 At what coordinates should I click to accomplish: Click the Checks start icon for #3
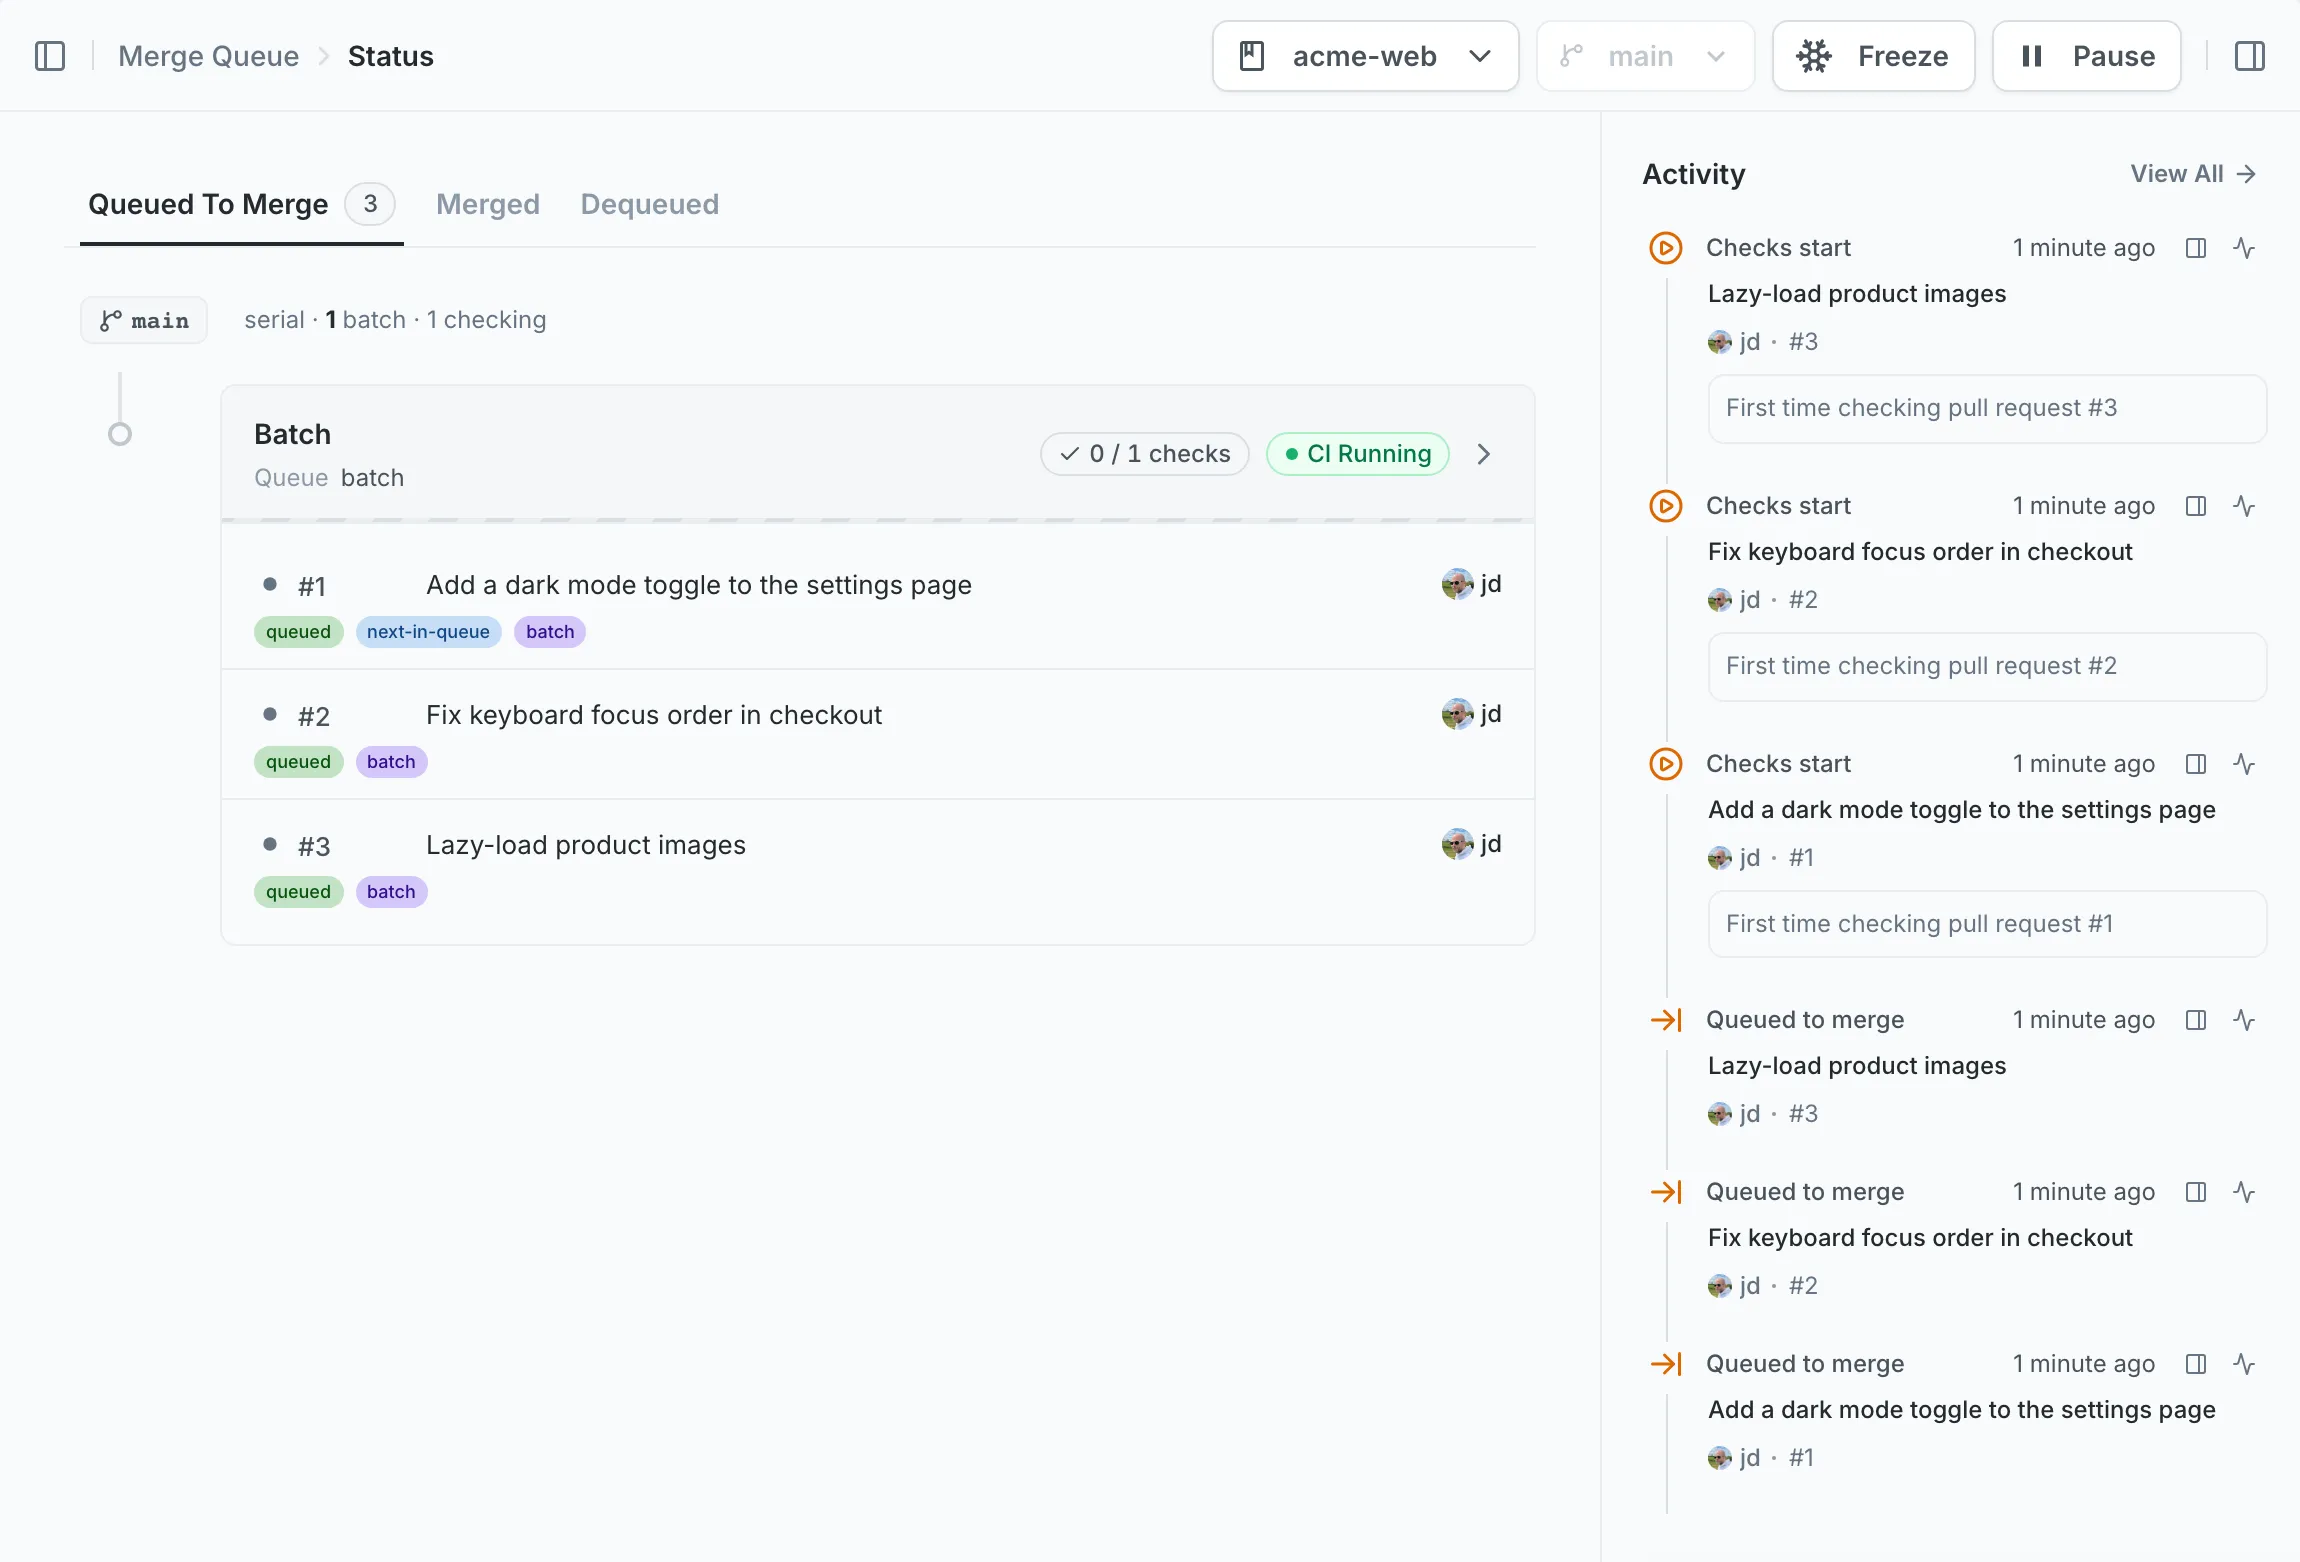coord(1665,248)
